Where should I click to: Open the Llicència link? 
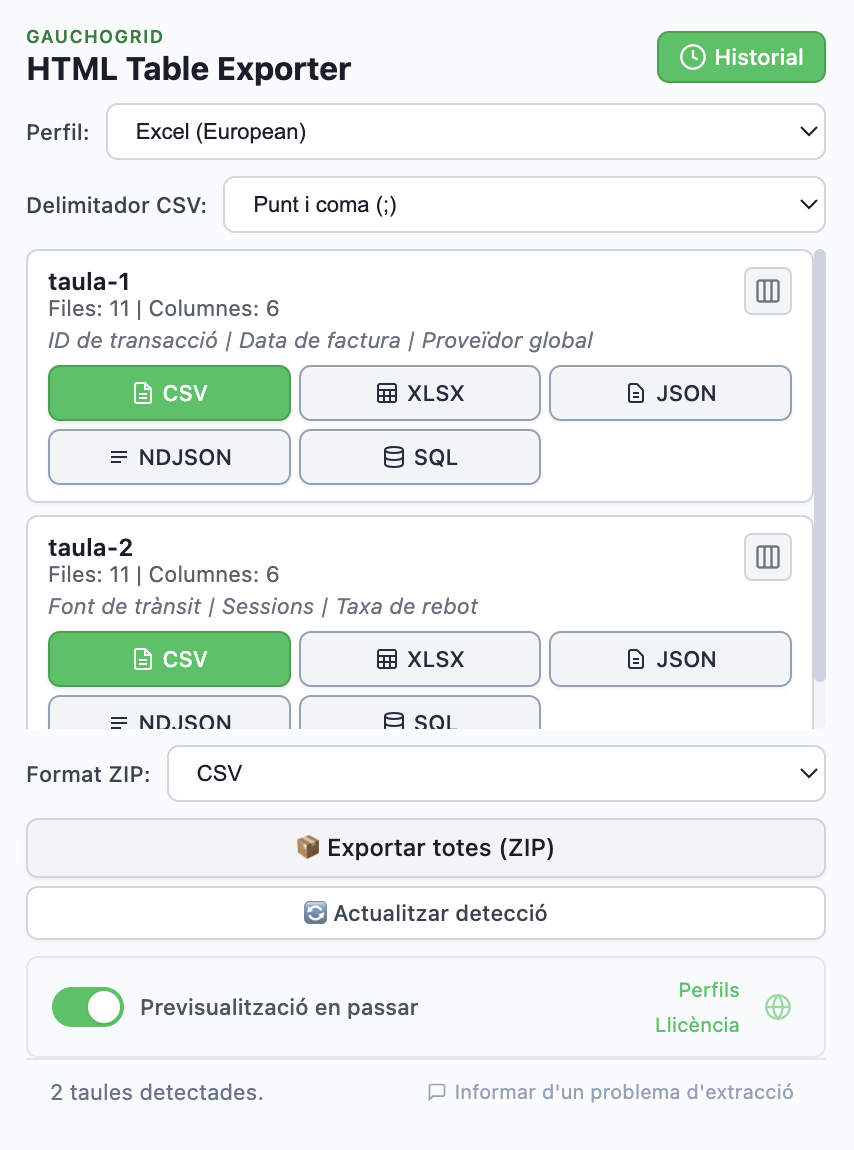(697, 1025)
